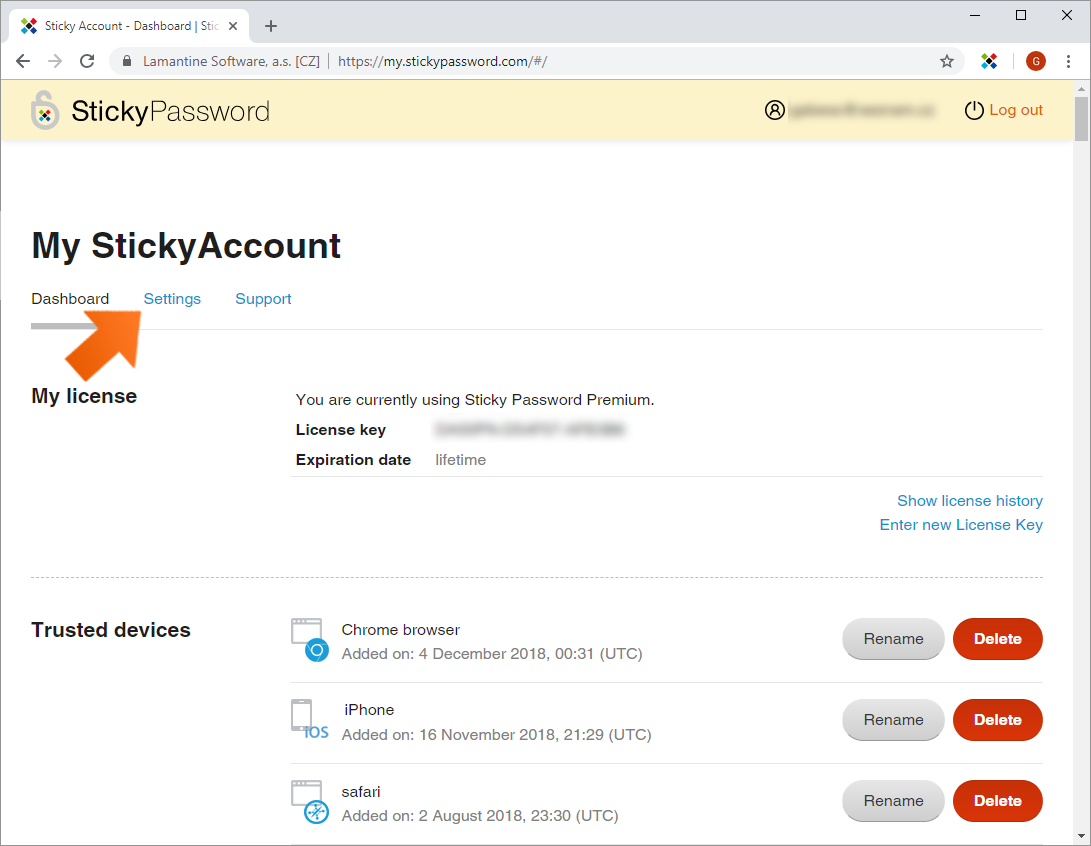Open the Chrome profile avatar G
The width and height of the screenshot is (1091, 846).
(x=1035, y=61)
